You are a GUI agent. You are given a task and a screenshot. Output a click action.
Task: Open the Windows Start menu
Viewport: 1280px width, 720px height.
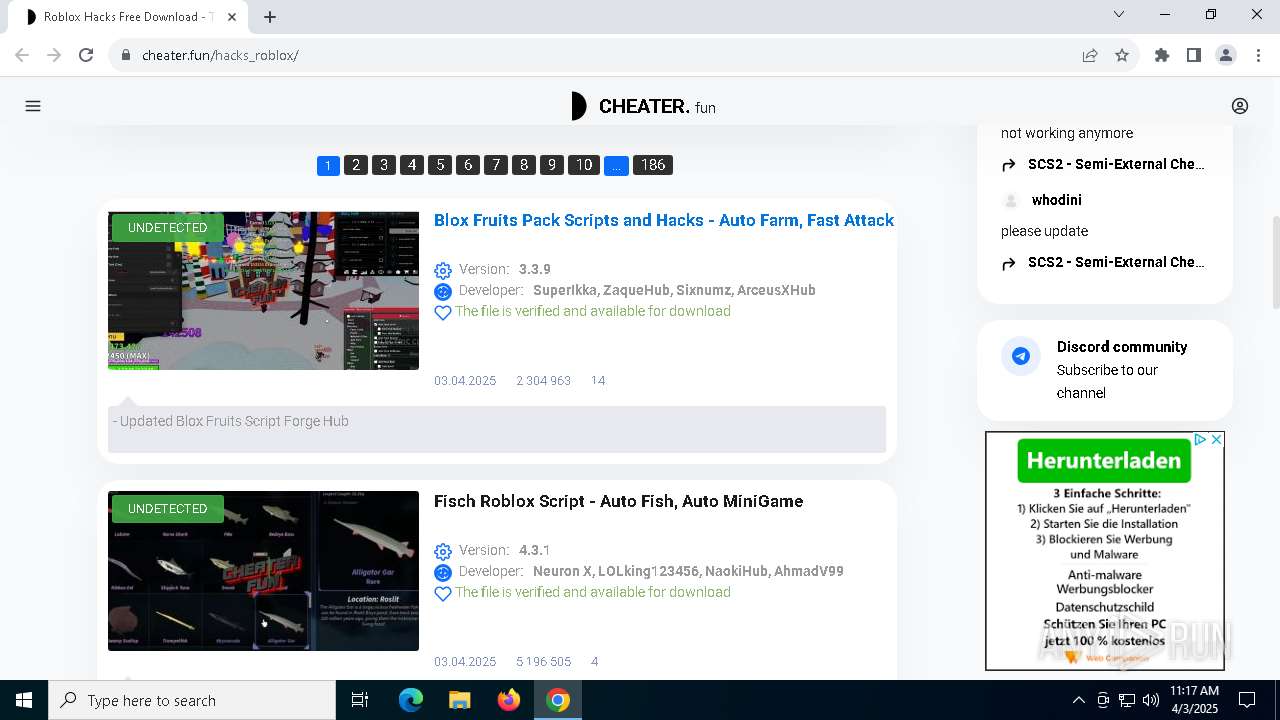pos(24,700)
